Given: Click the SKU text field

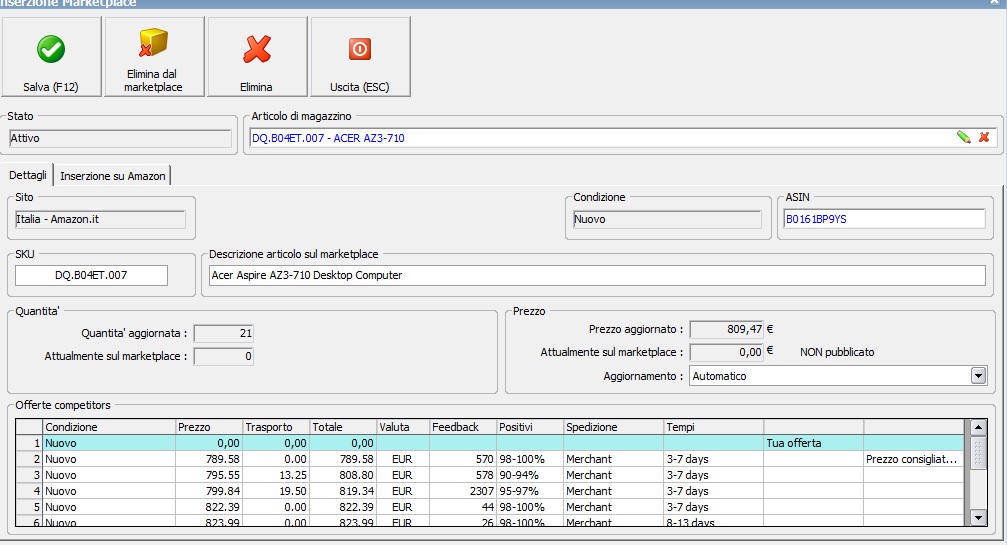Looking at the screenshot, I should 91,275.
